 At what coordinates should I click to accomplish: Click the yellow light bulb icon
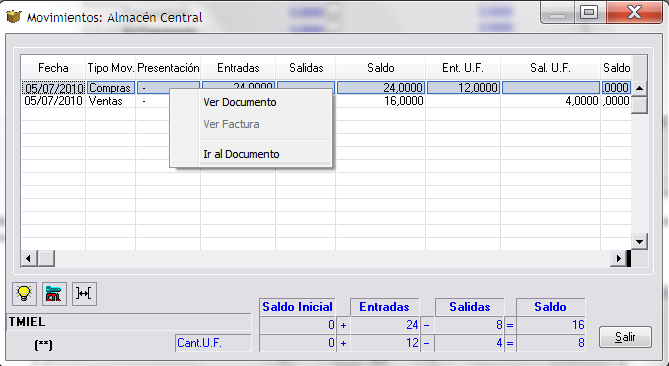24,293
